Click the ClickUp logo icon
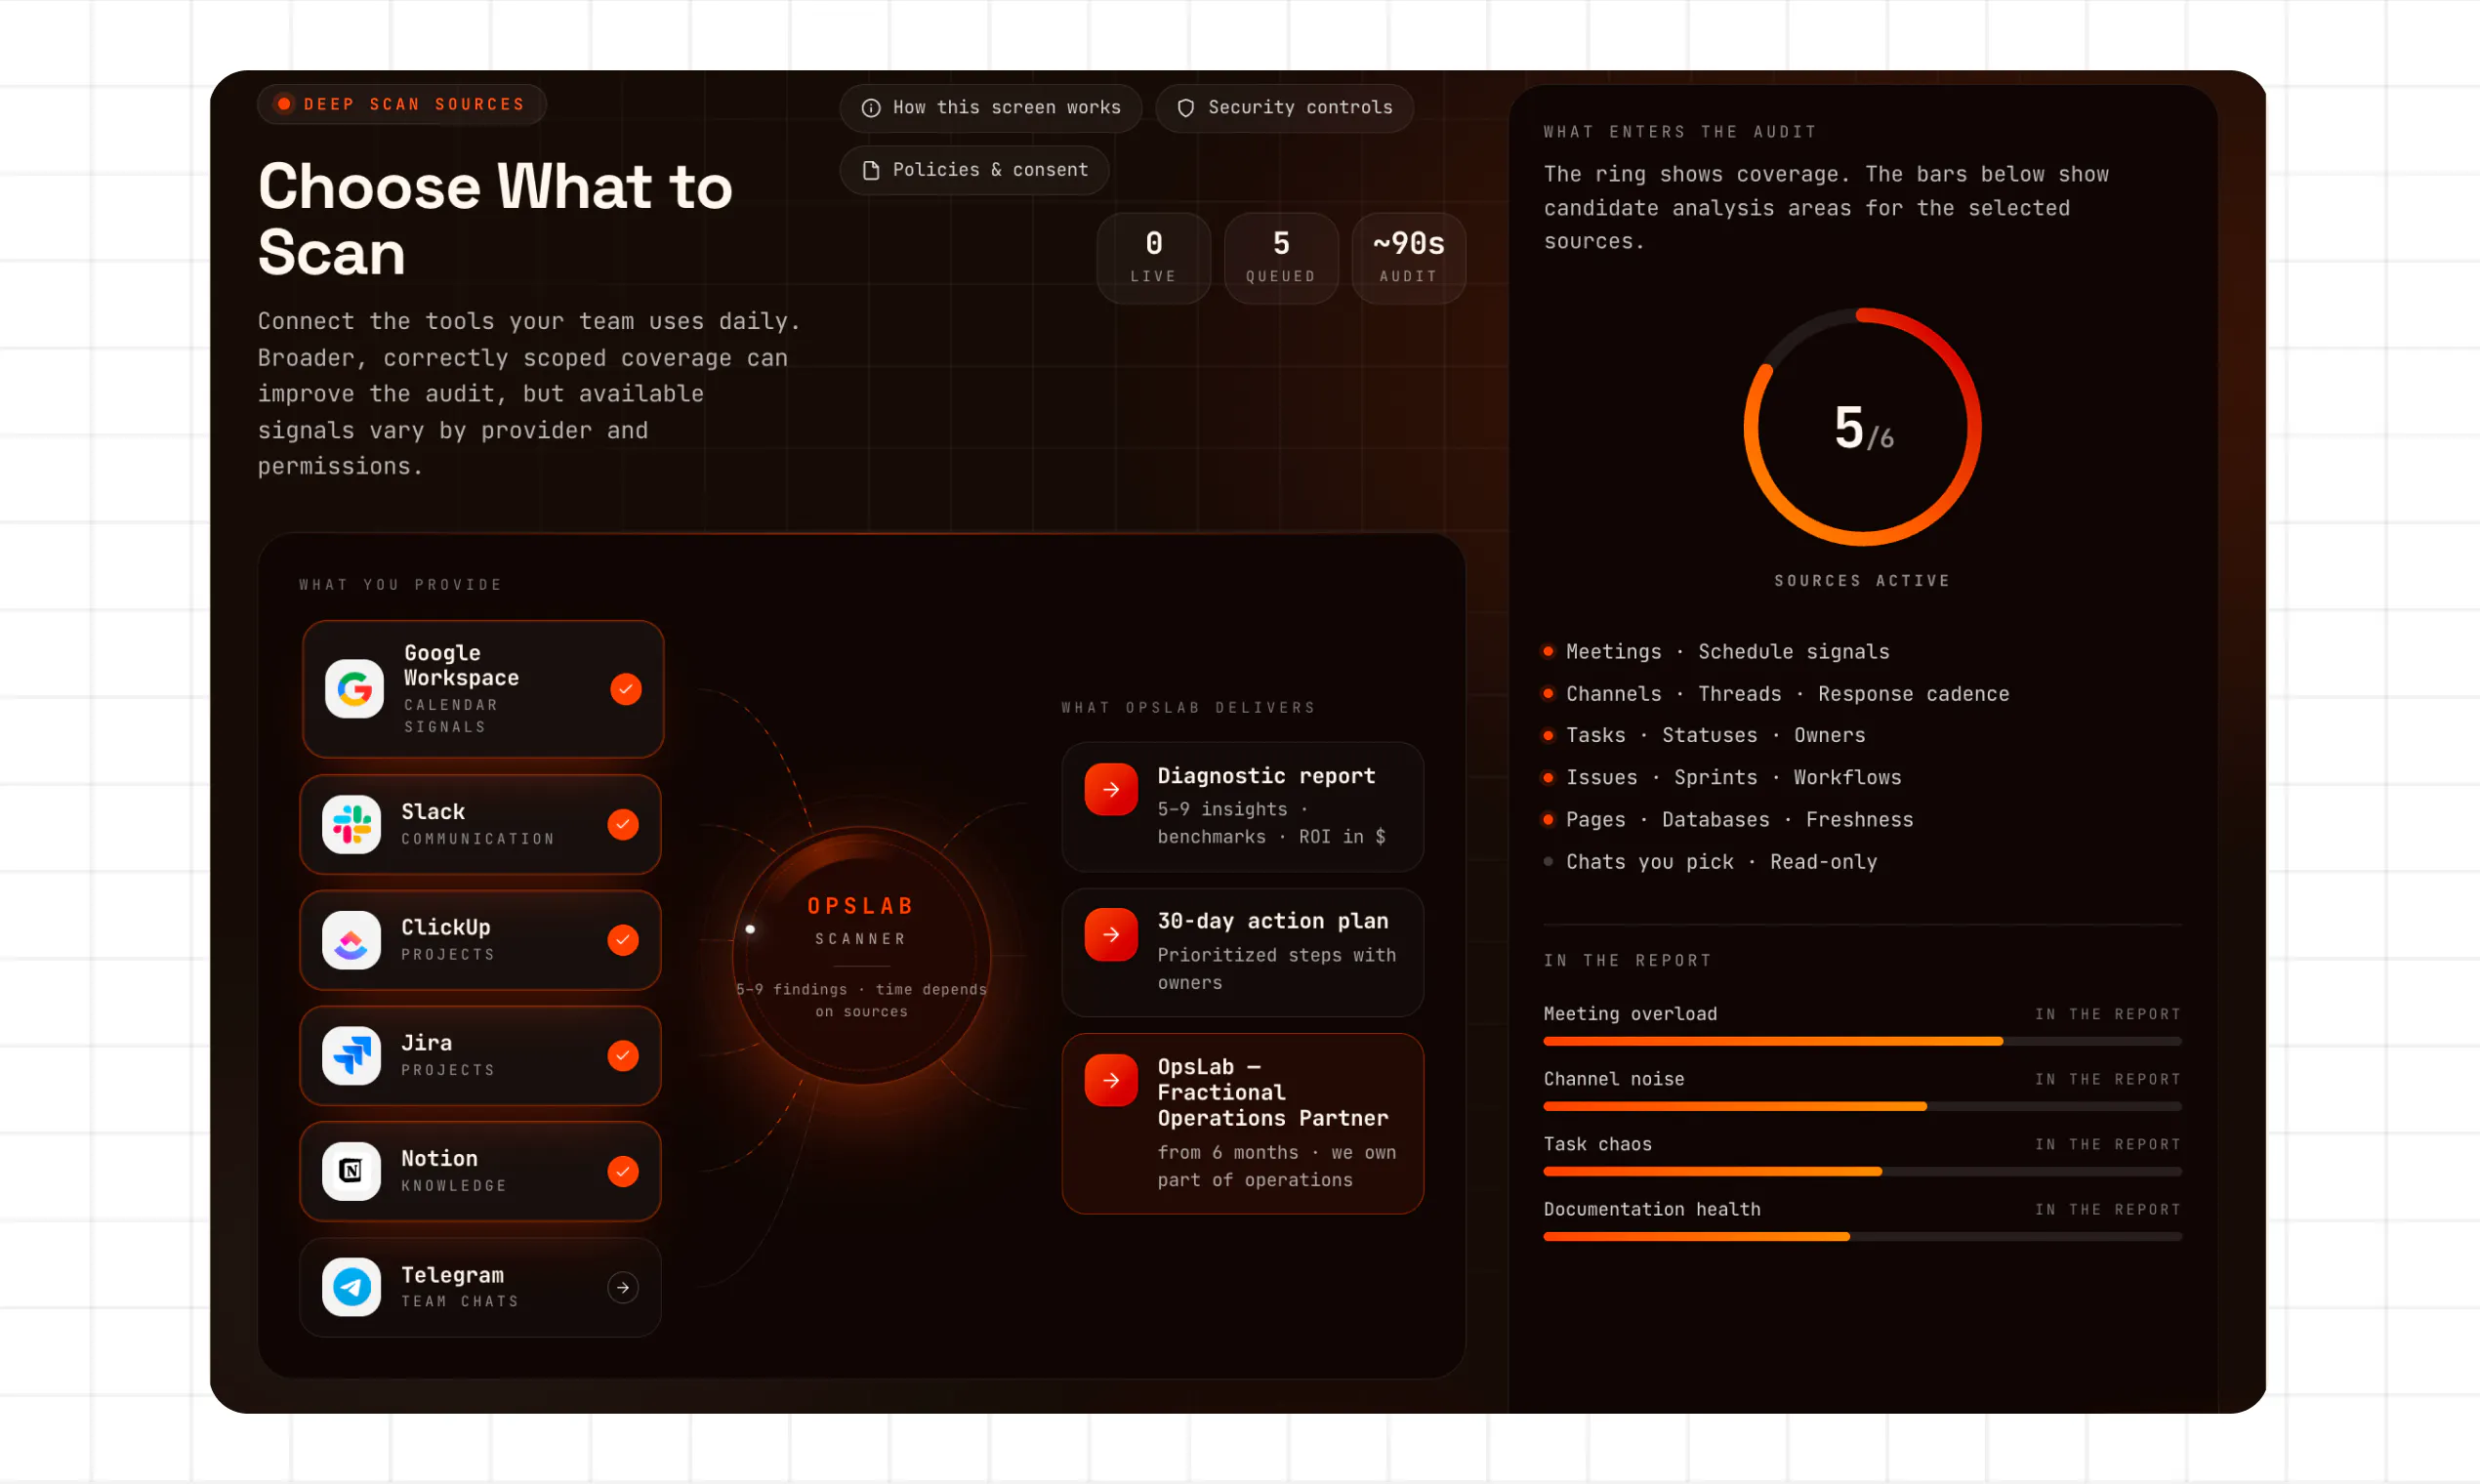Screen dimensions: 2480x1484 [x=351, y=940]
